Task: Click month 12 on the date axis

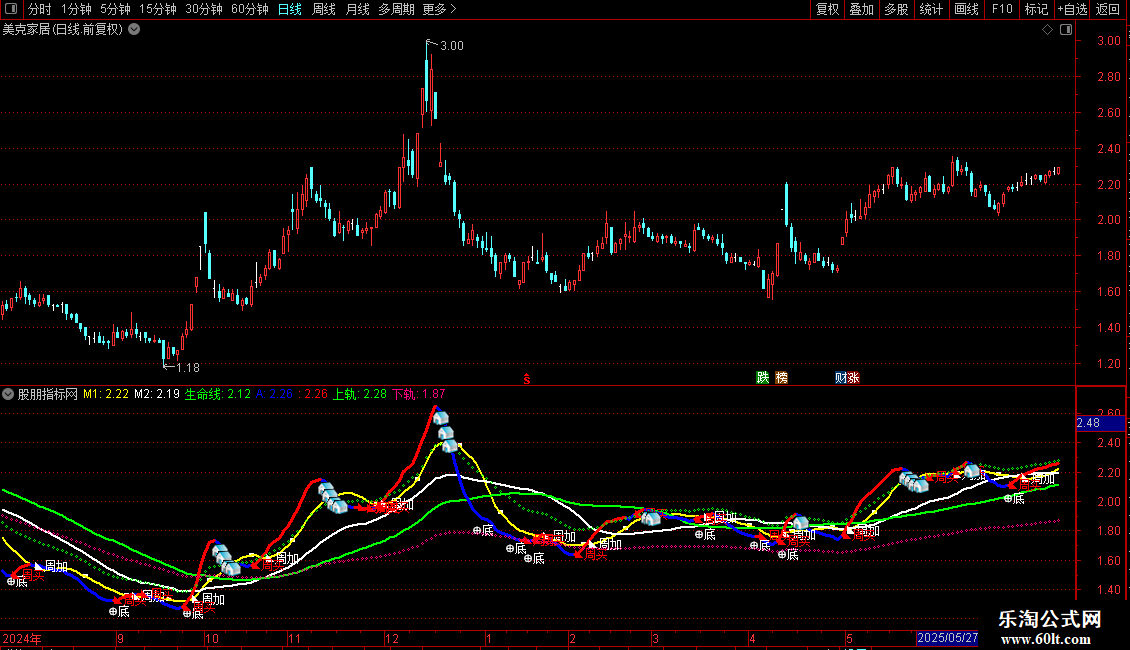Action: [391, 638]
